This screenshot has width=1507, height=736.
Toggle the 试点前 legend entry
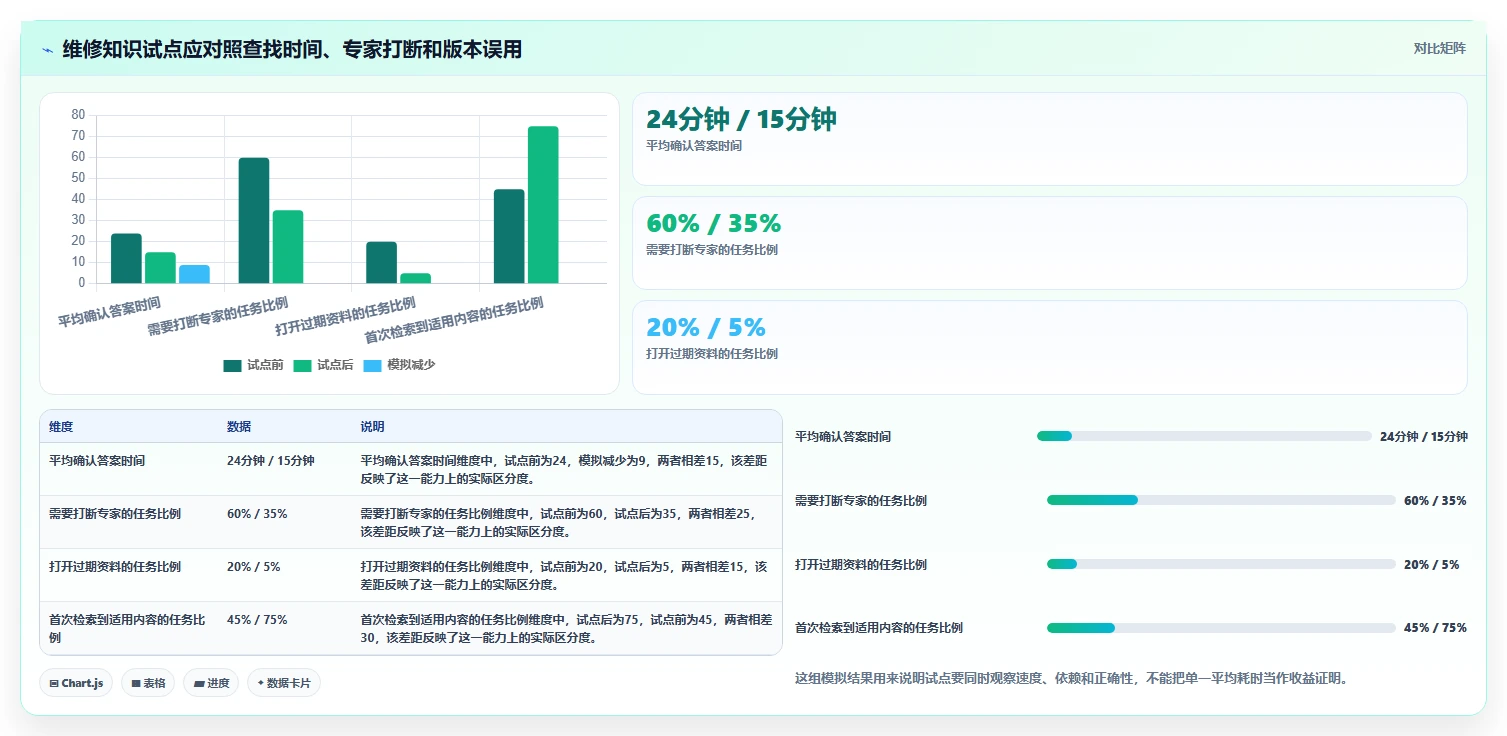click(253, 365)
